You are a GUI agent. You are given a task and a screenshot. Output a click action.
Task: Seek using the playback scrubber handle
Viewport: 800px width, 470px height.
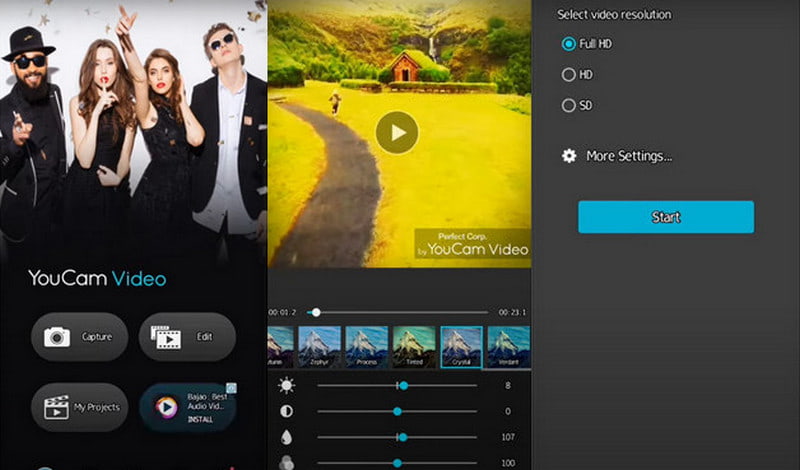point(316,312)
